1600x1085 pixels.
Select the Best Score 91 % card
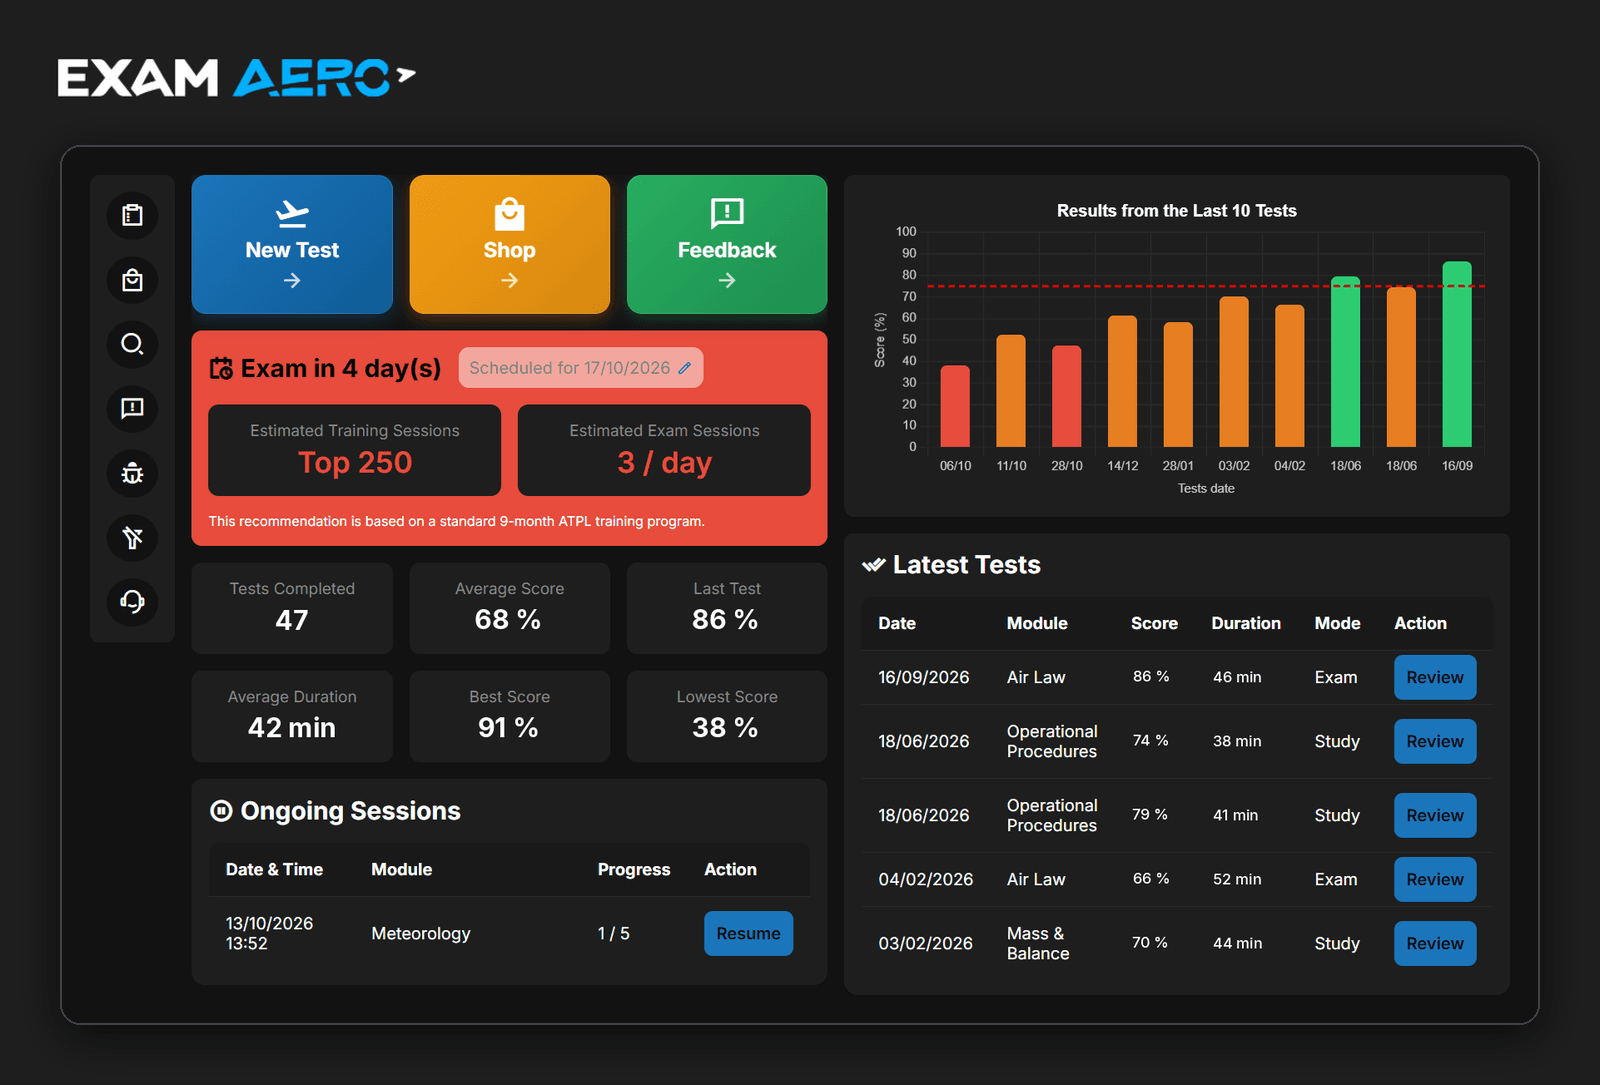coord(510,716)
